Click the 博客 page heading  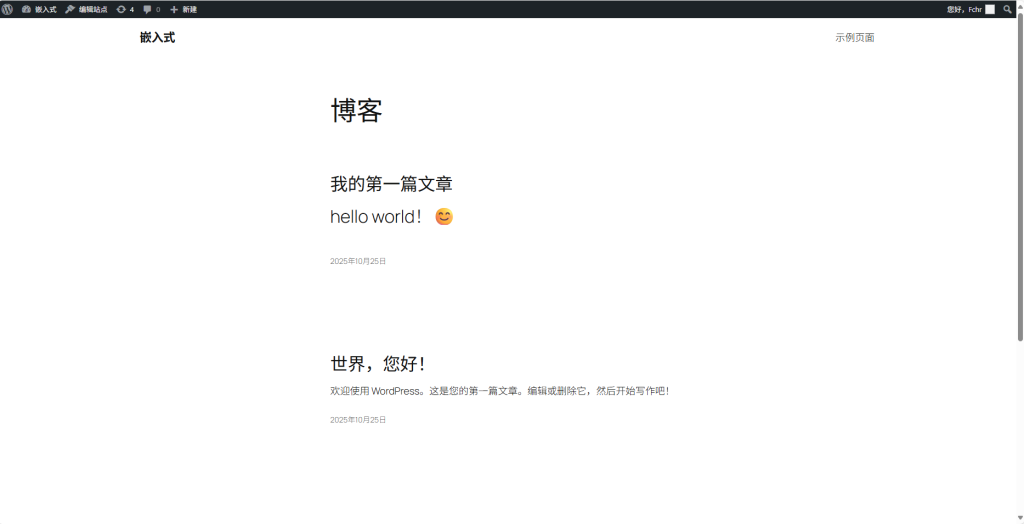pyautogui.click(x=357, y=111)
